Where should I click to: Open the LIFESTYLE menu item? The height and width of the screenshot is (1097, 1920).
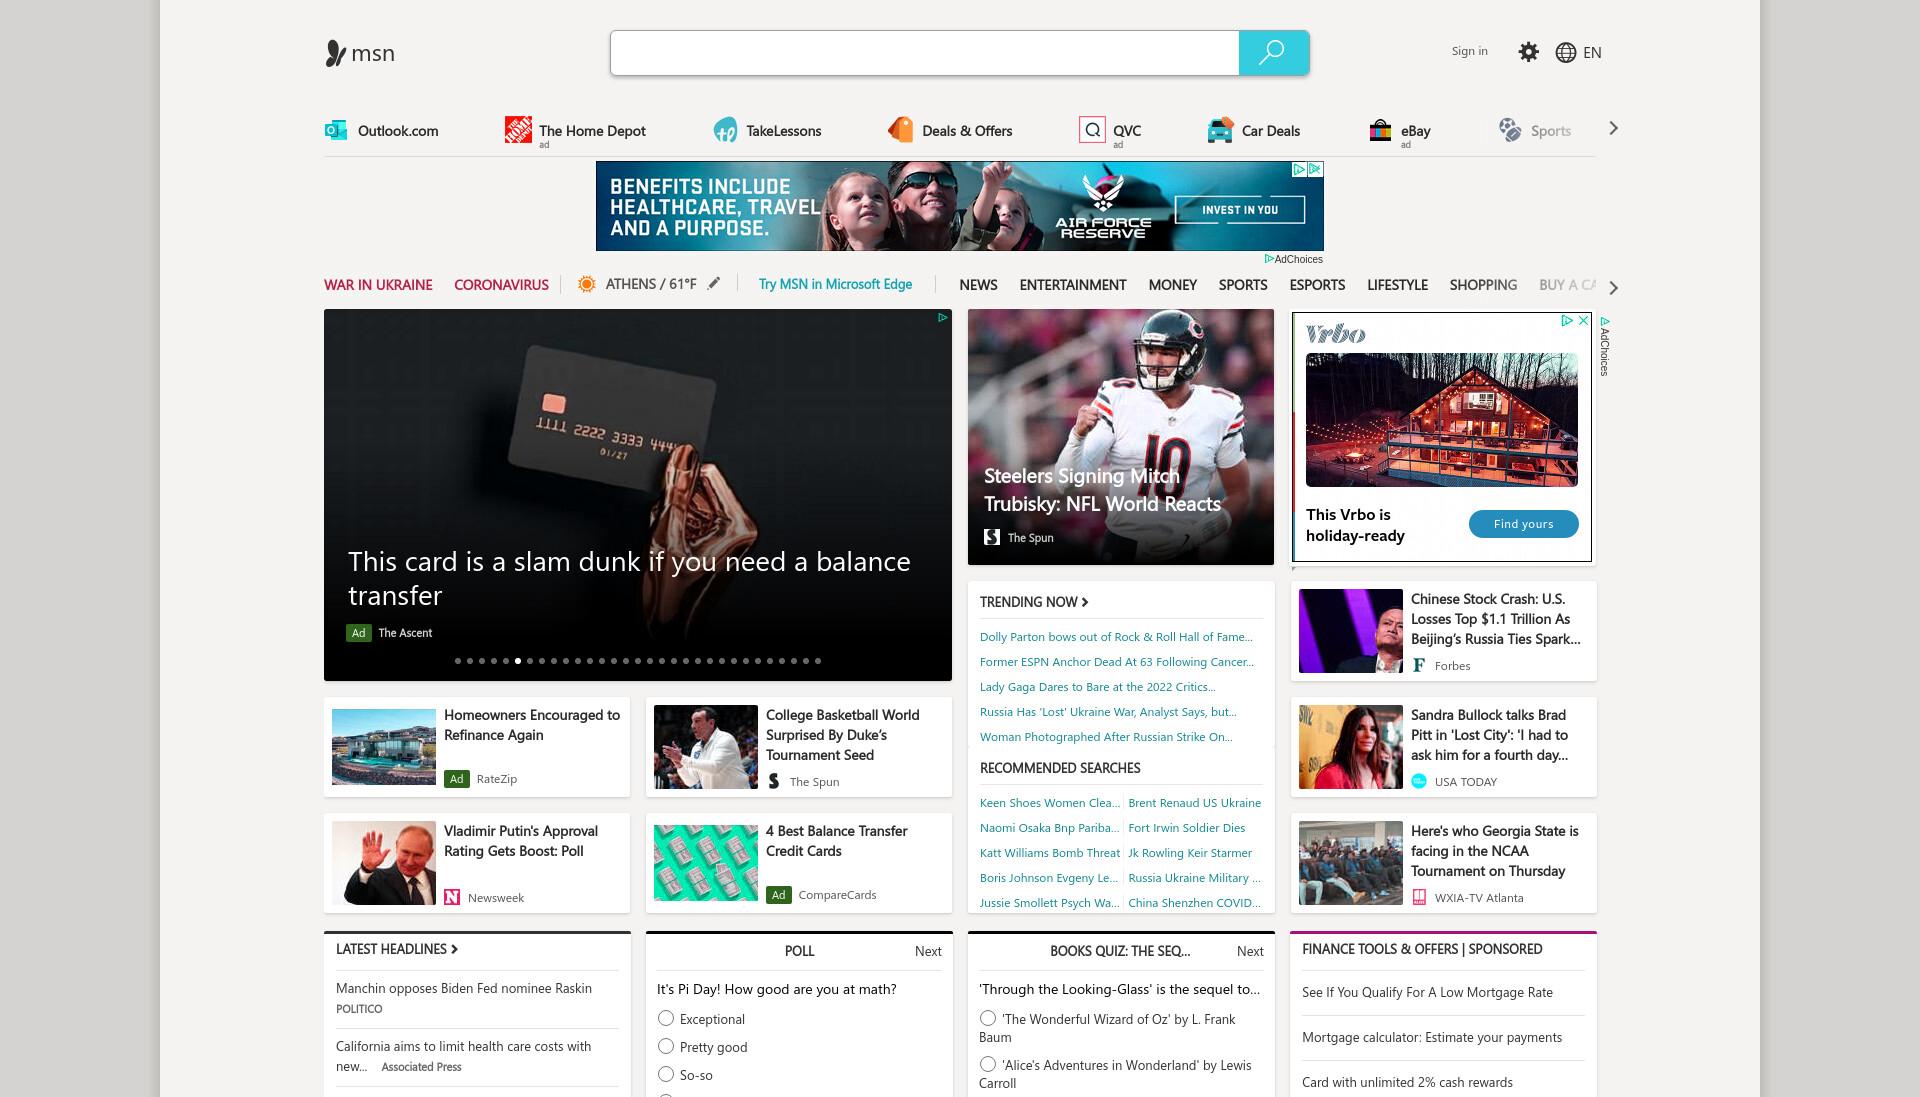tap(1397, 285)
